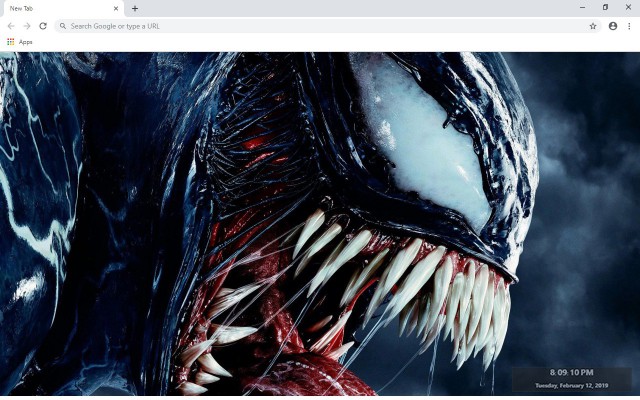Open the user profile icon
This screenshot has height=400, width=640.
[x=613, y=26]
